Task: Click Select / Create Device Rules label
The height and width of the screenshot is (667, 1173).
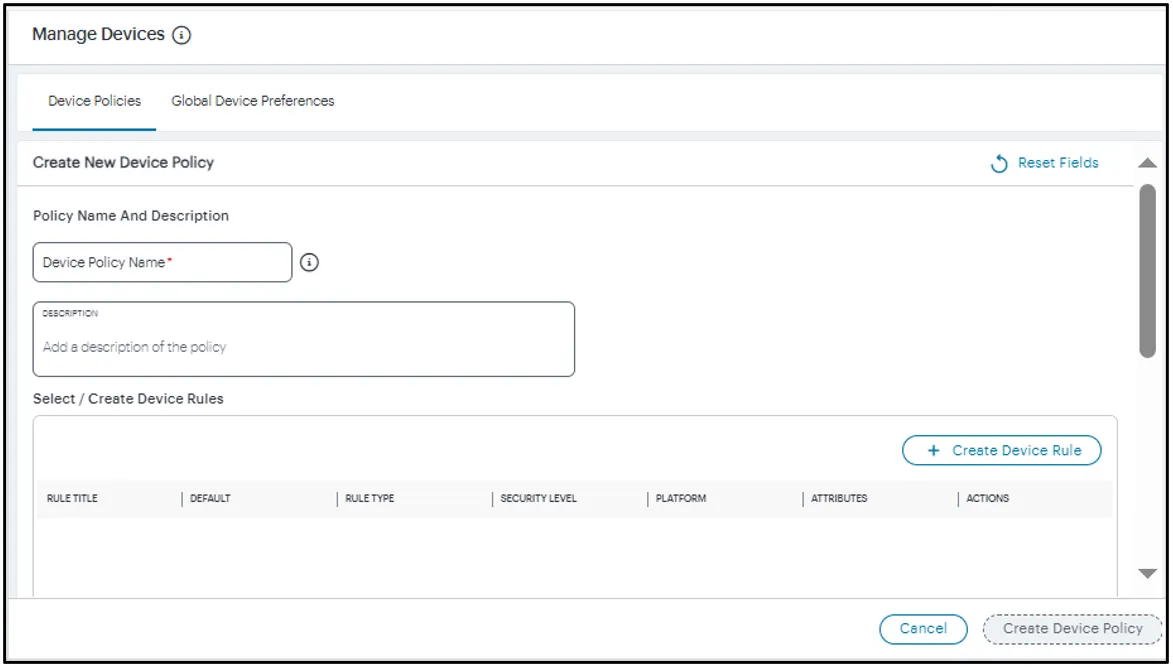Action: (128, 399)
